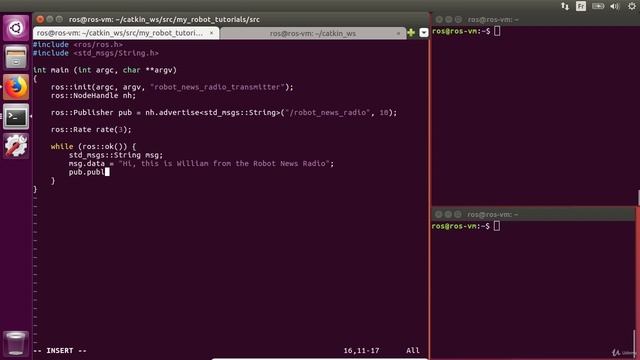Open the sound volume indicator
Screen dimensions: 640x360
615,6
